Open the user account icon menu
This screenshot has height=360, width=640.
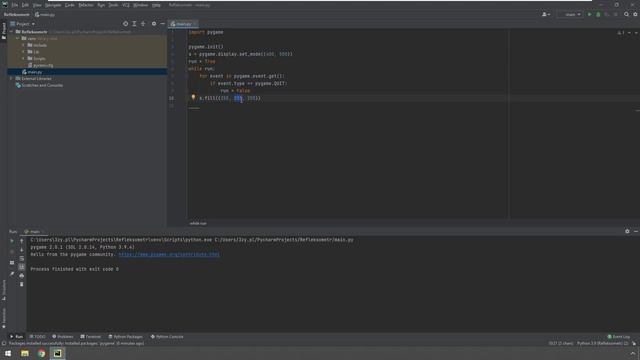coord(545,14)
